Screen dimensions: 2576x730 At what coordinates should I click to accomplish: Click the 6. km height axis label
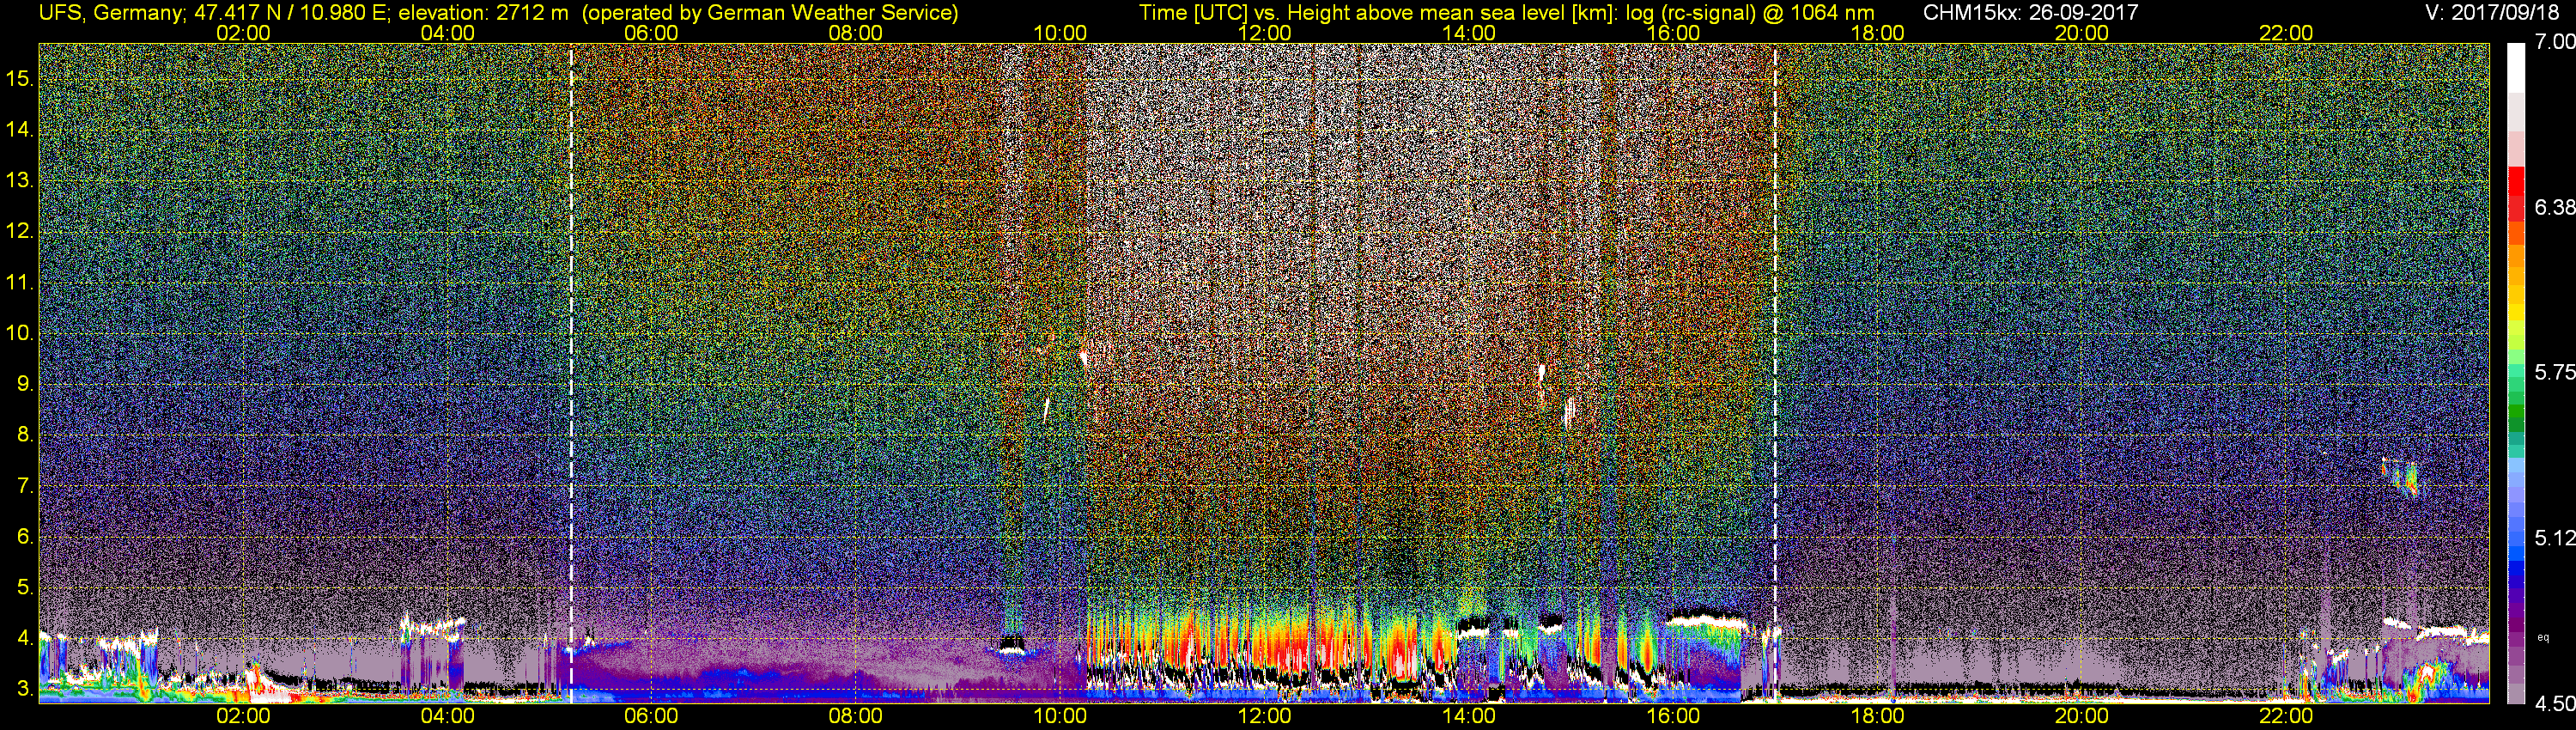[x=25, y=536]
